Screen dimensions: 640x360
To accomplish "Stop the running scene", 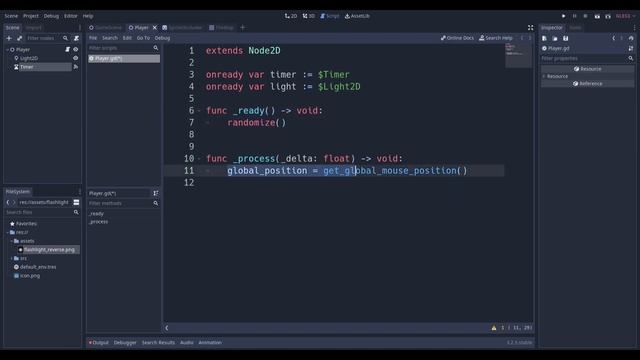I will tap(585, 16).
